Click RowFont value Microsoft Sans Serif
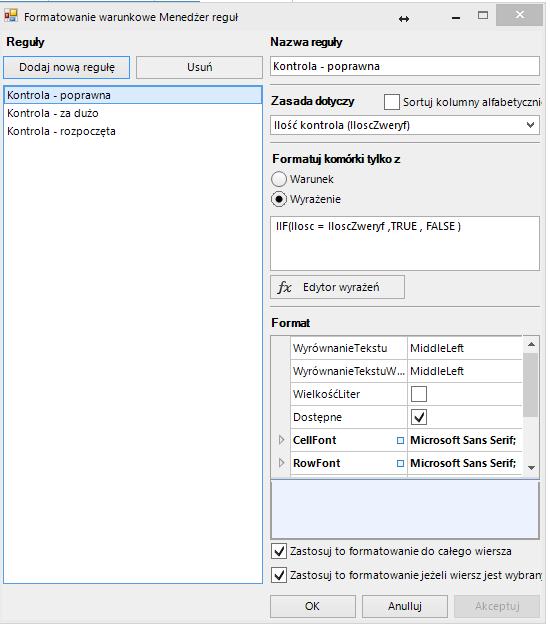Image resolution: width=550 pixels, height=627 pixels. tap(465, 463)
